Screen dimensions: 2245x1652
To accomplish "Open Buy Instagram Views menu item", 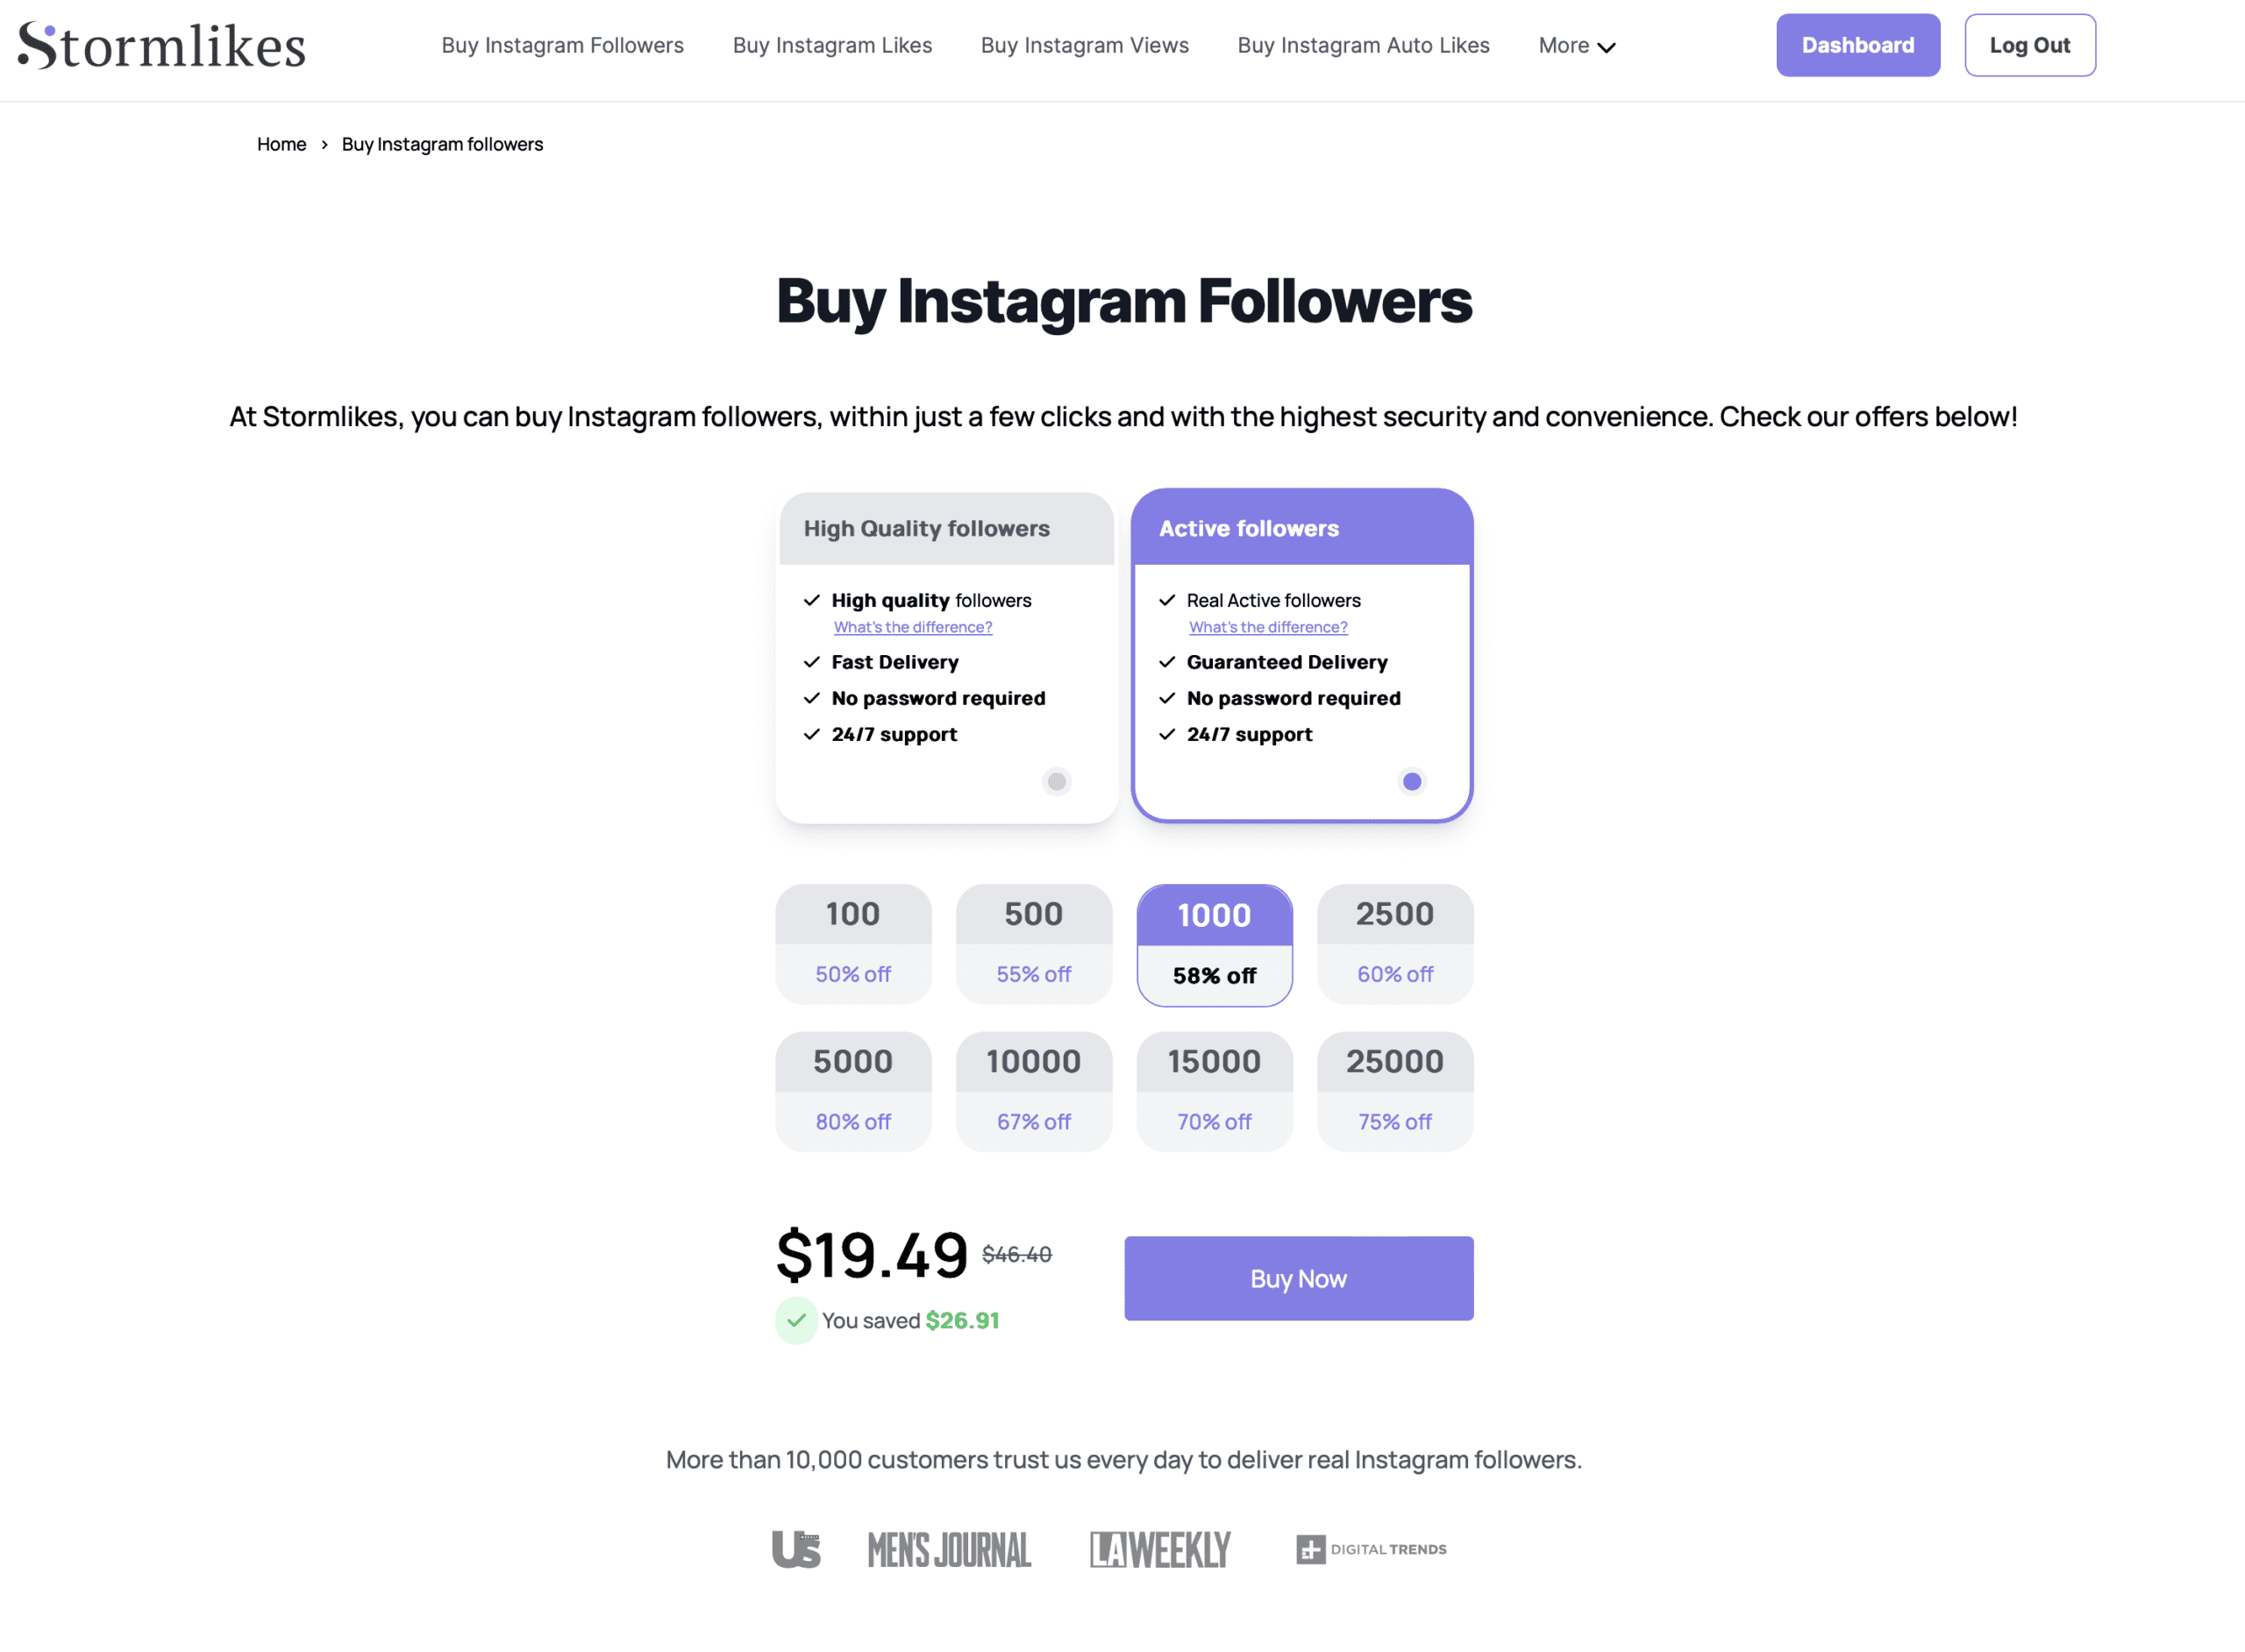I will pos(1084,46).
